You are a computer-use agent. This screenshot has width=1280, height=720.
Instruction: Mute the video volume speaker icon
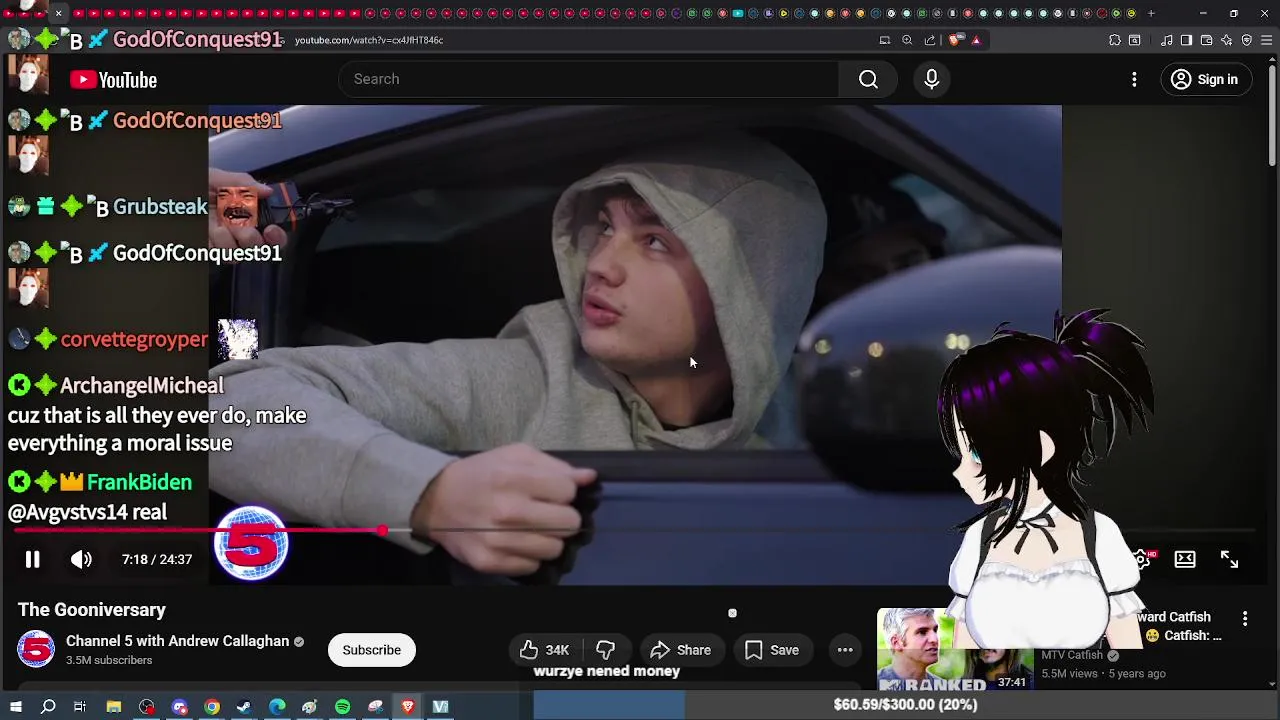point(81,560)
